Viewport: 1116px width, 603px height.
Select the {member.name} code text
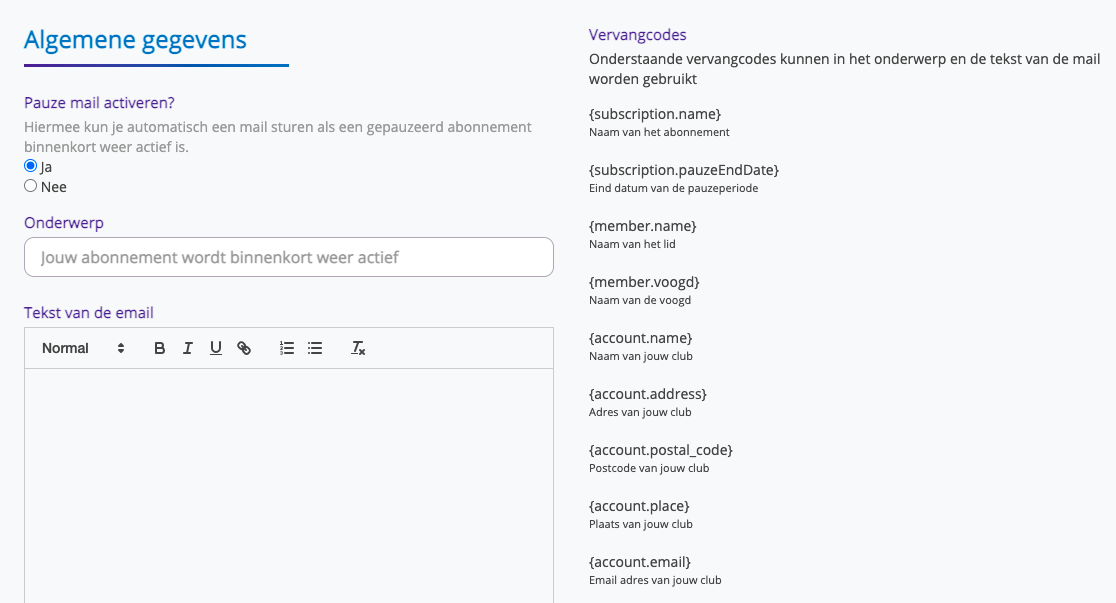643,226
